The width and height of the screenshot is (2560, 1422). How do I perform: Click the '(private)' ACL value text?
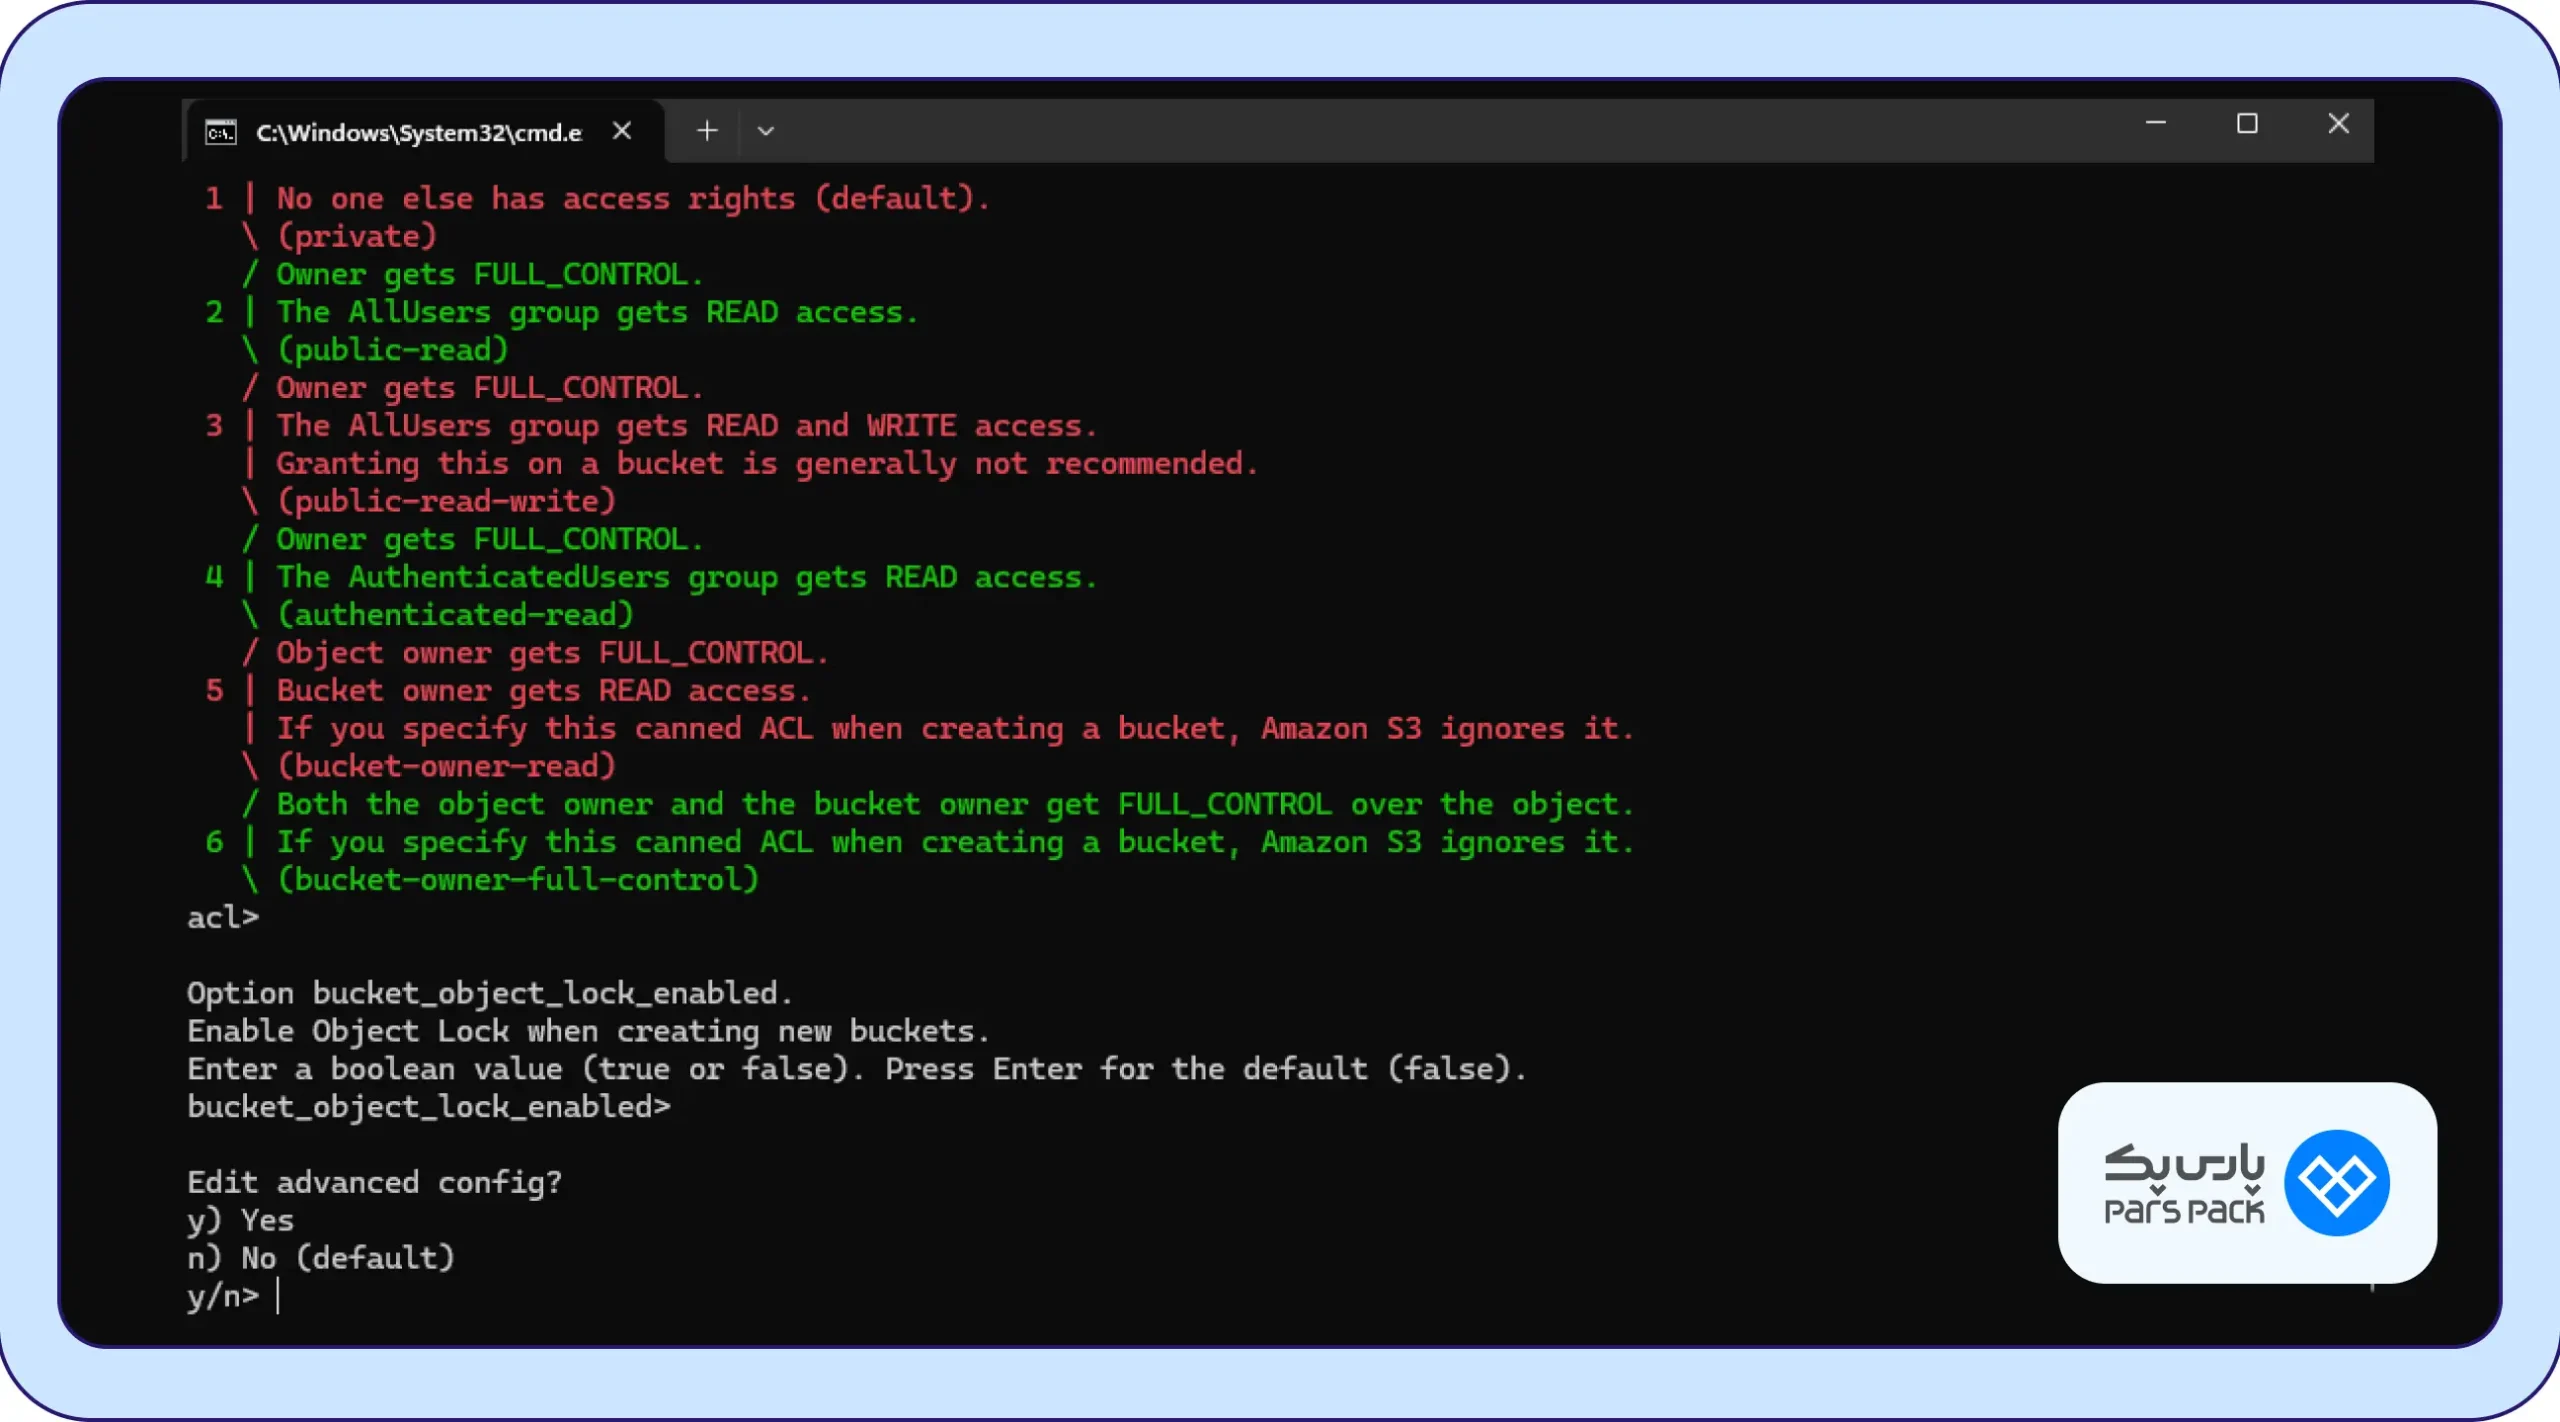pyautogui.click(x=357, y=236)
